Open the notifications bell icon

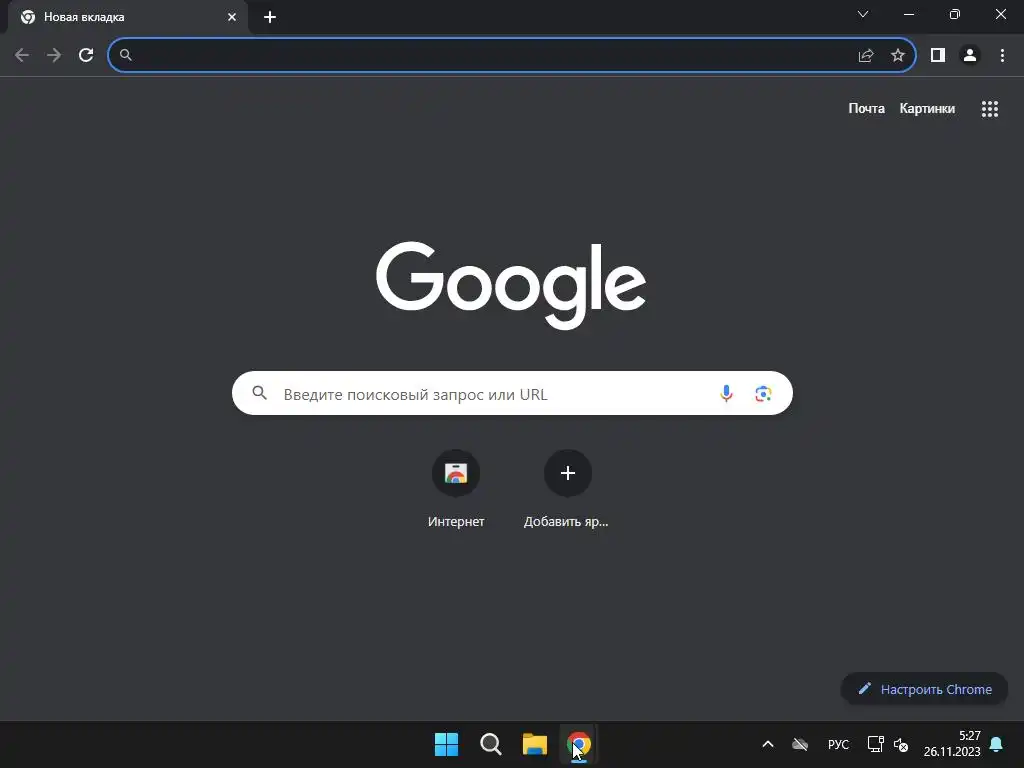point(997,744)
